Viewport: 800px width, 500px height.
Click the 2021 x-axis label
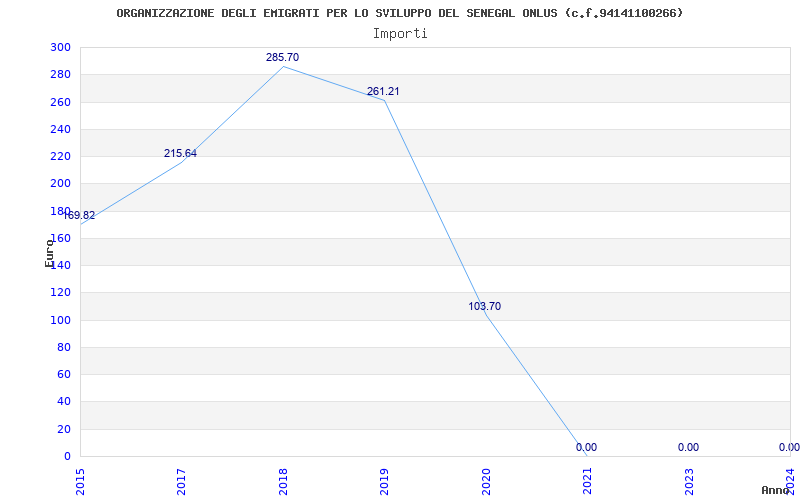[x=587, y=482]
